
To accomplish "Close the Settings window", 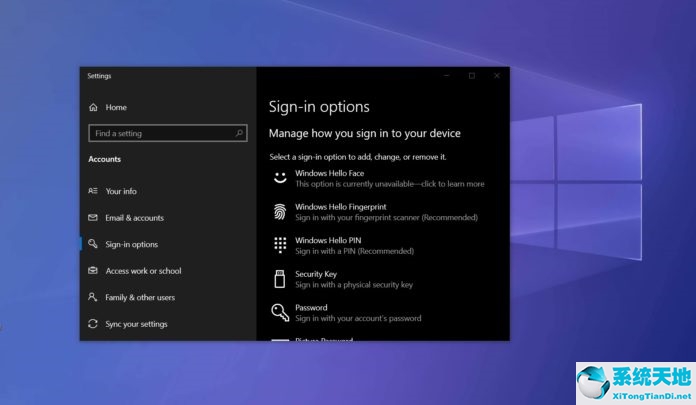I will point(497,76).
